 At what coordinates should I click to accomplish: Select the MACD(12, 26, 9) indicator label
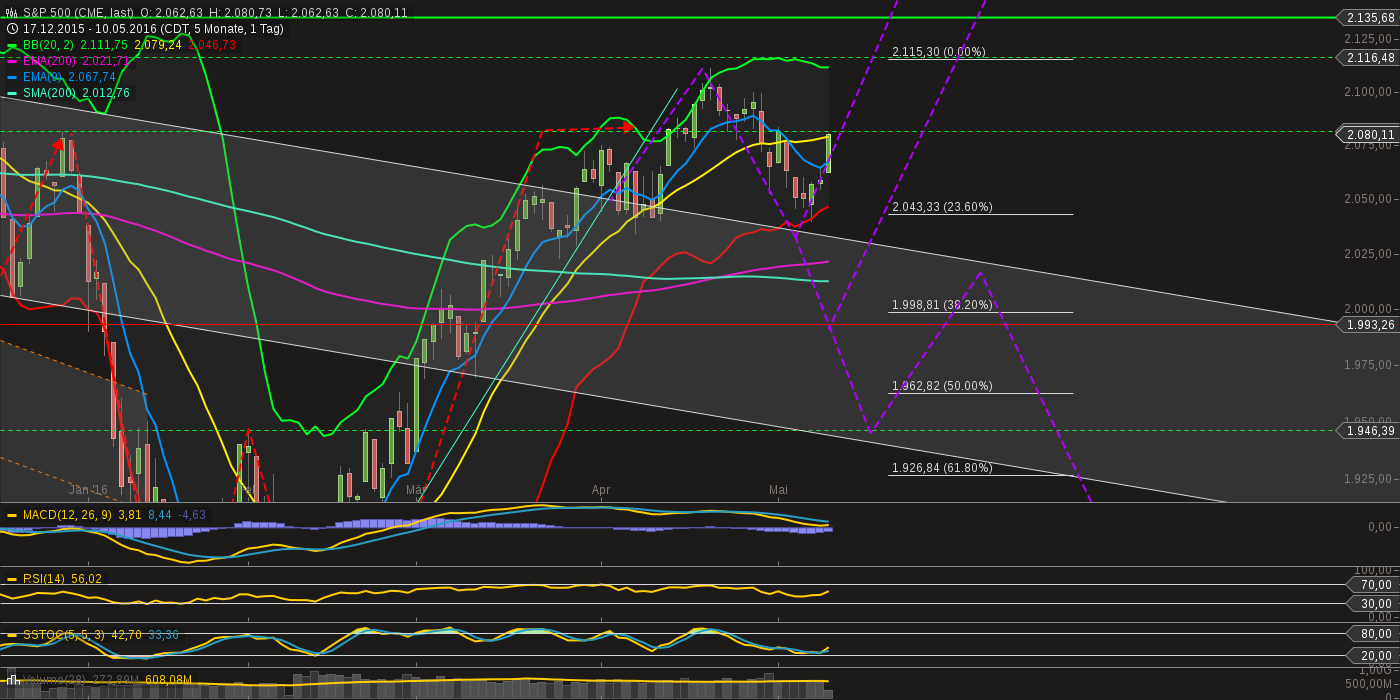[x=68, y=515]
